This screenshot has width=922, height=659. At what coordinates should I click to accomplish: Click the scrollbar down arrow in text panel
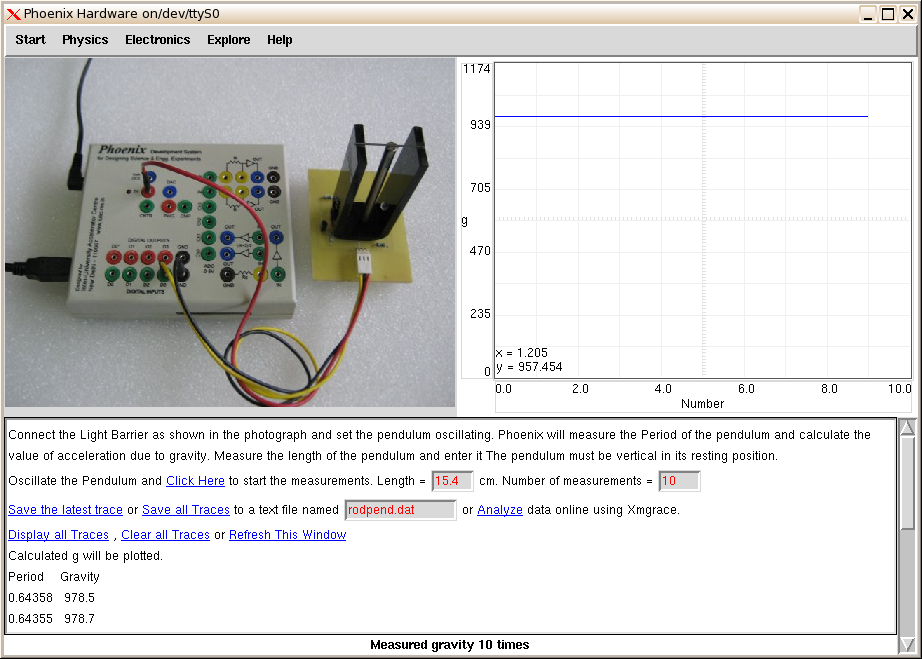coord(907,644)
